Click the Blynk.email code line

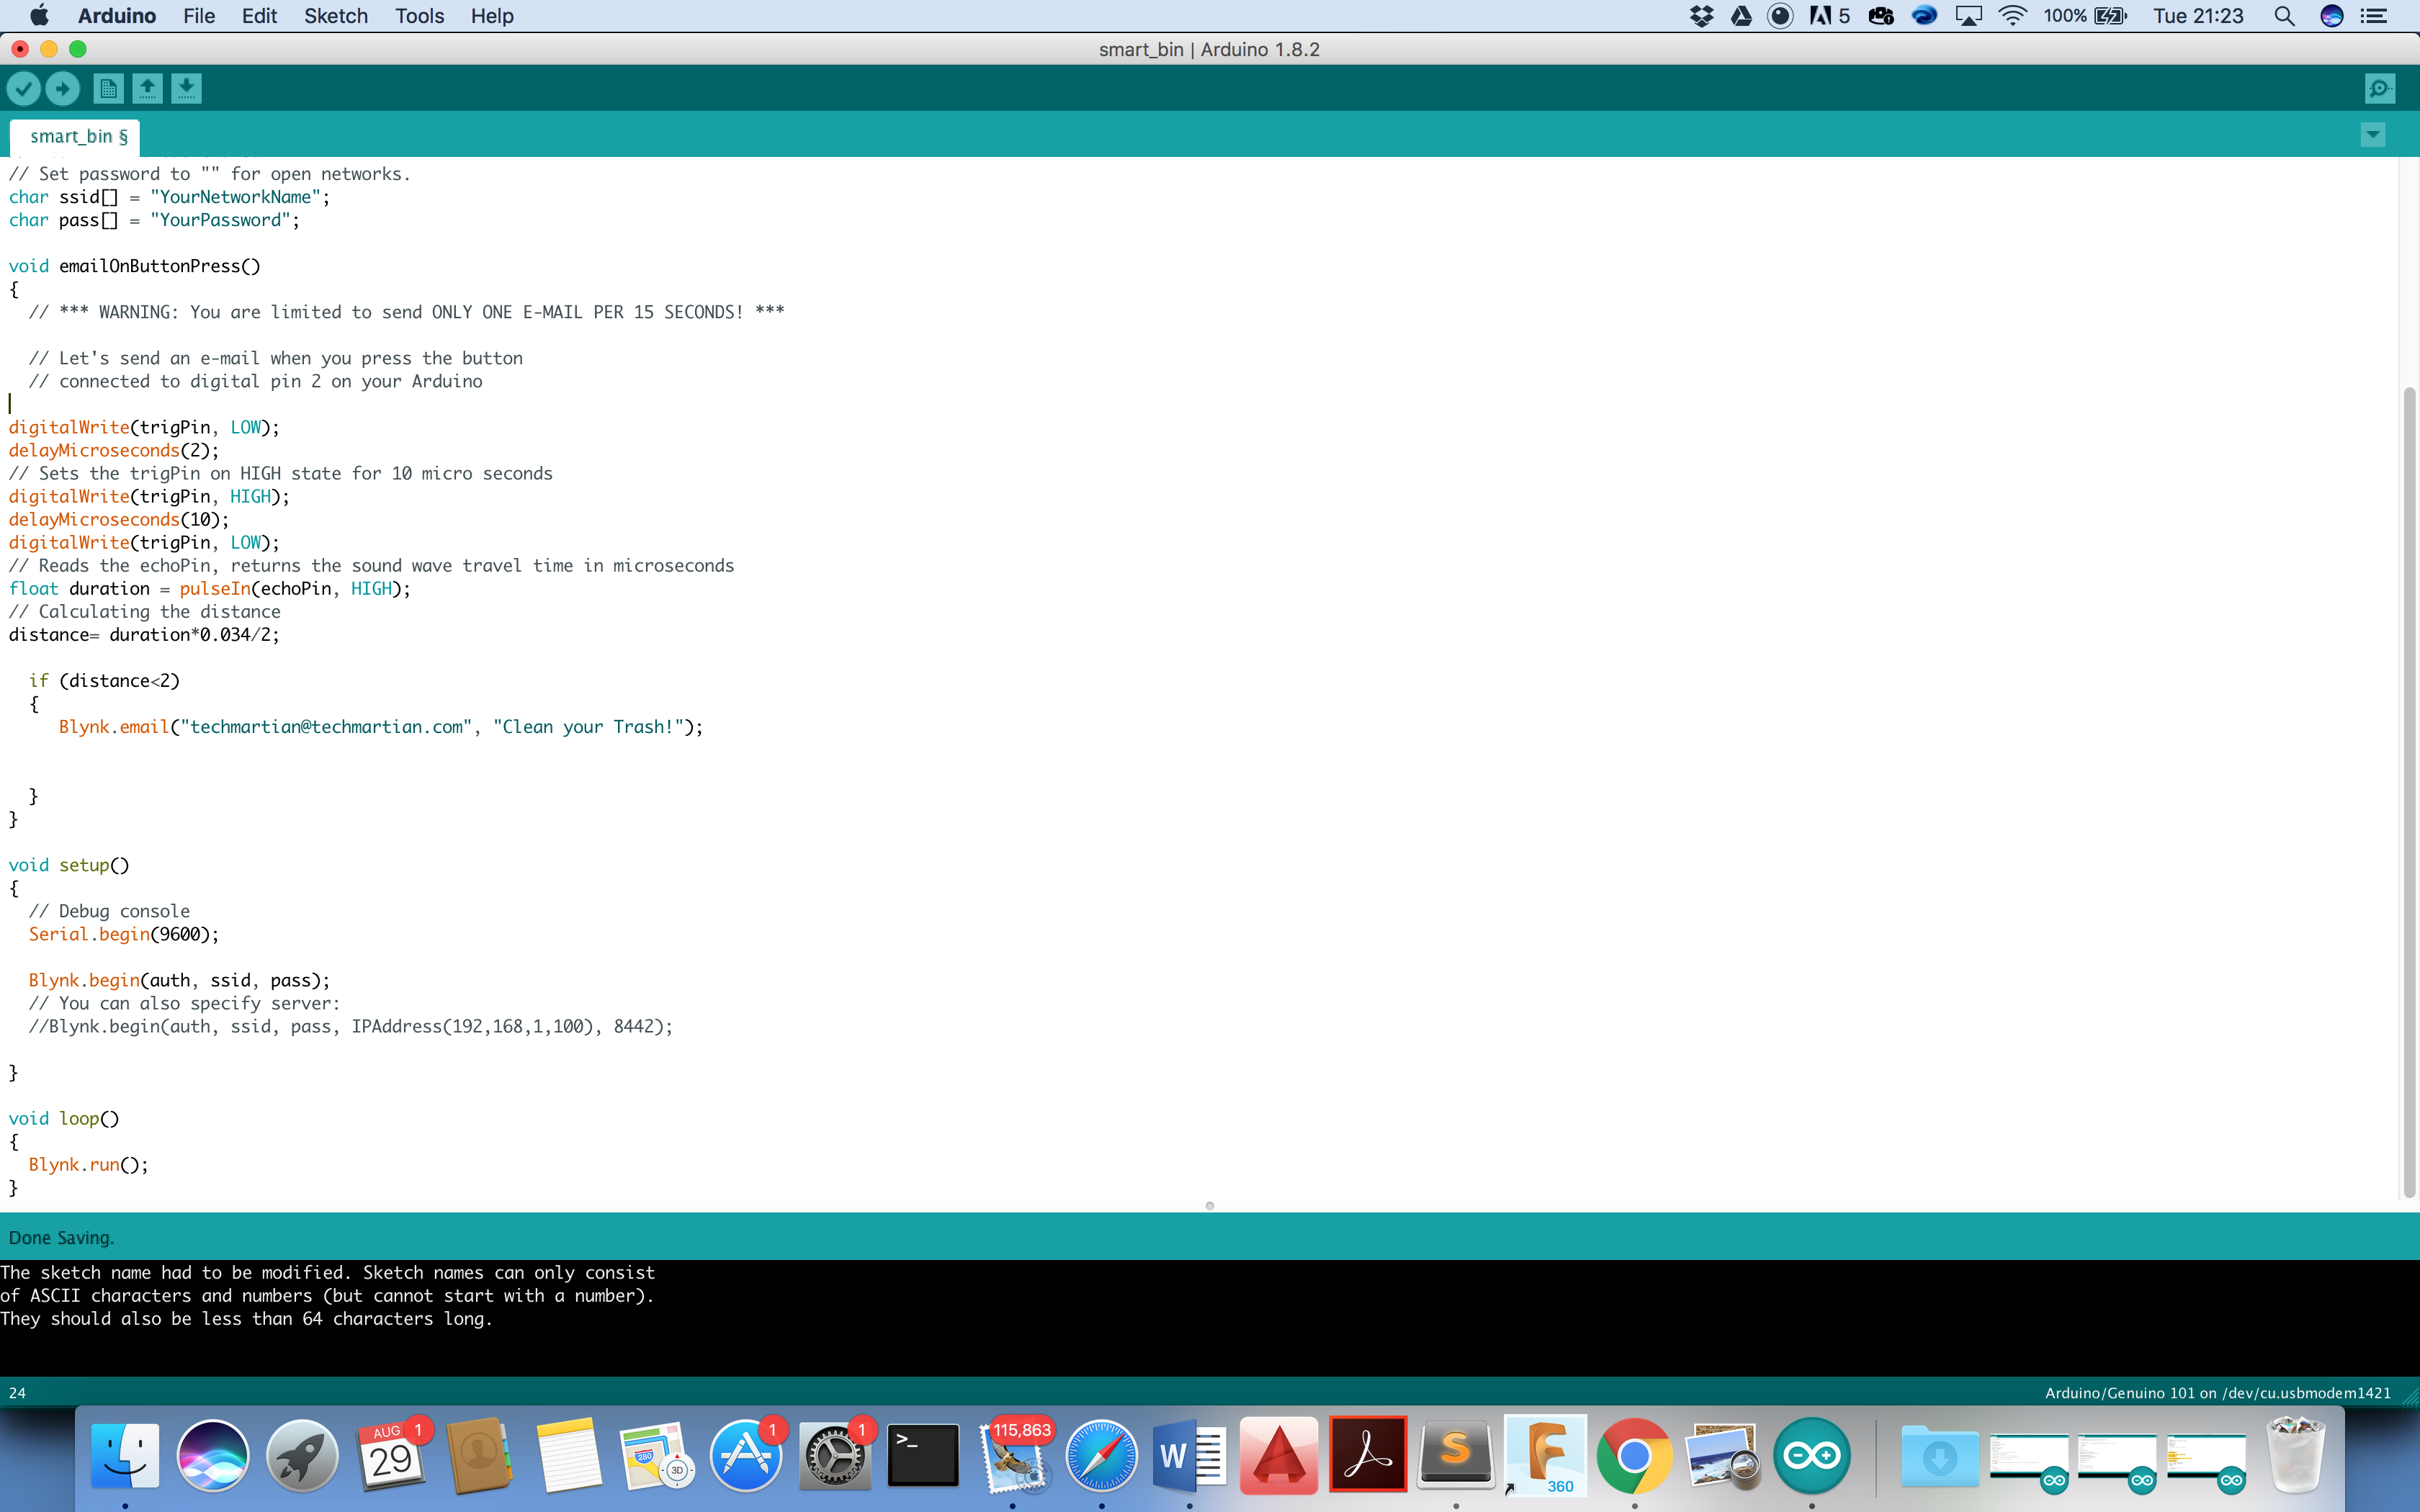tap(381, 727)
